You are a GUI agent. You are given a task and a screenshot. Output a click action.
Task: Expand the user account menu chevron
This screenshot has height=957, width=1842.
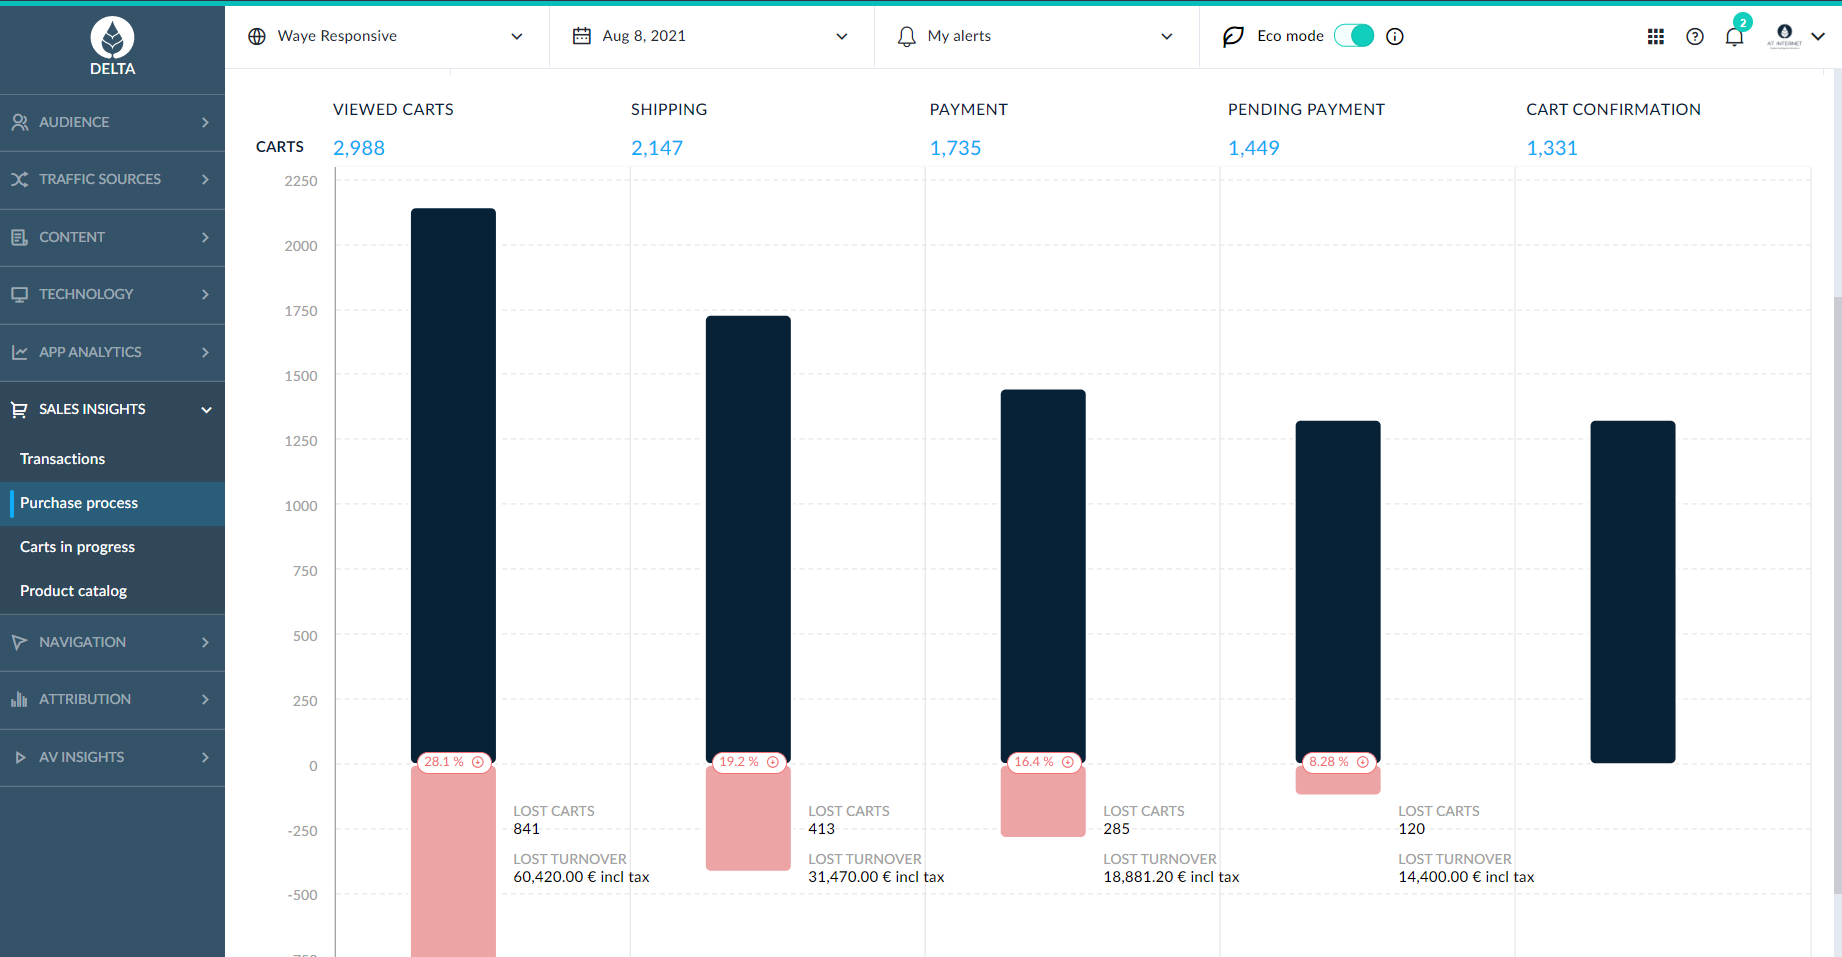(x=1818, y=36)
